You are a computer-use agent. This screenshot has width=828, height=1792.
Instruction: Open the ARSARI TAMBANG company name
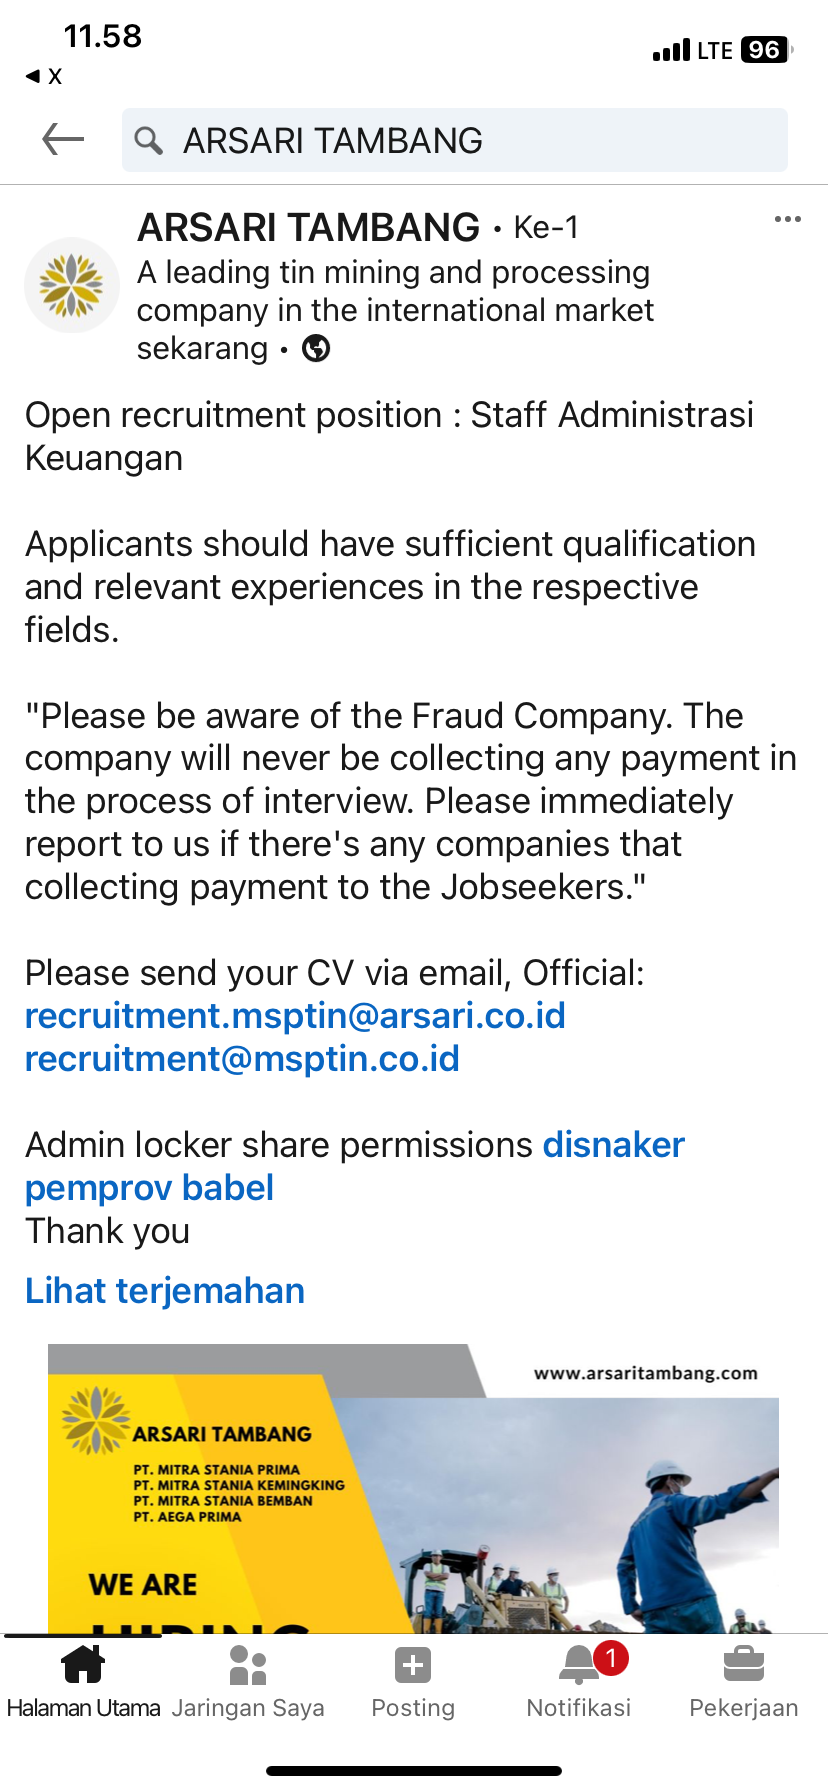click(x=308, y=228)
